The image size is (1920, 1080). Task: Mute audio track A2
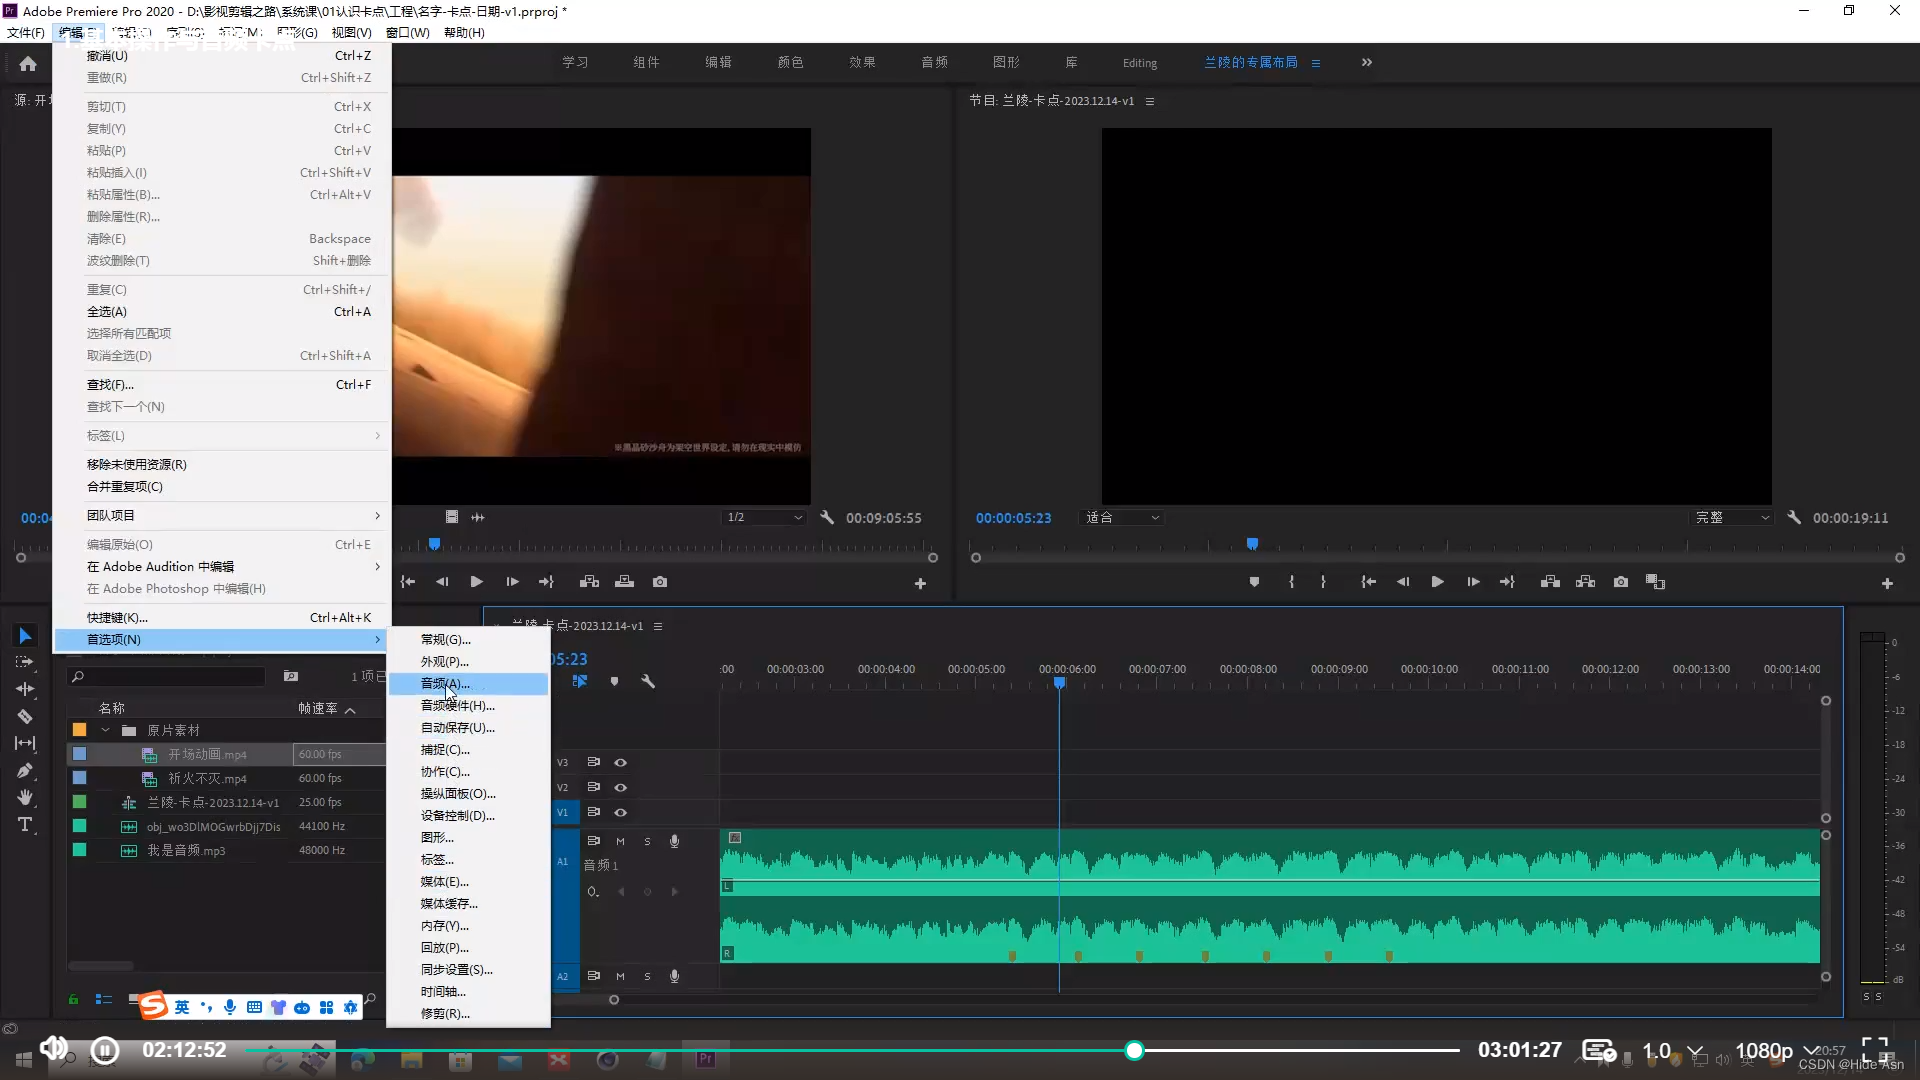click(x=620, y=977)
